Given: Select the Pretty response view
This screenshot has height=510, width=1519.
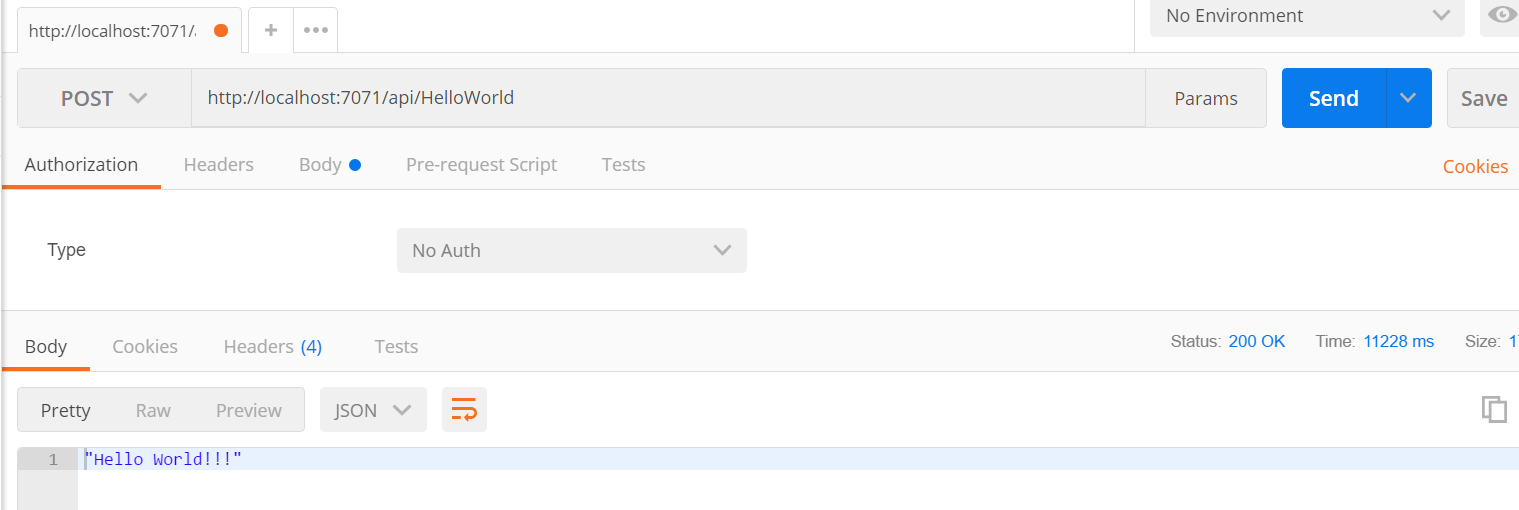Looking at the screenshot, I should click(65, 410).
